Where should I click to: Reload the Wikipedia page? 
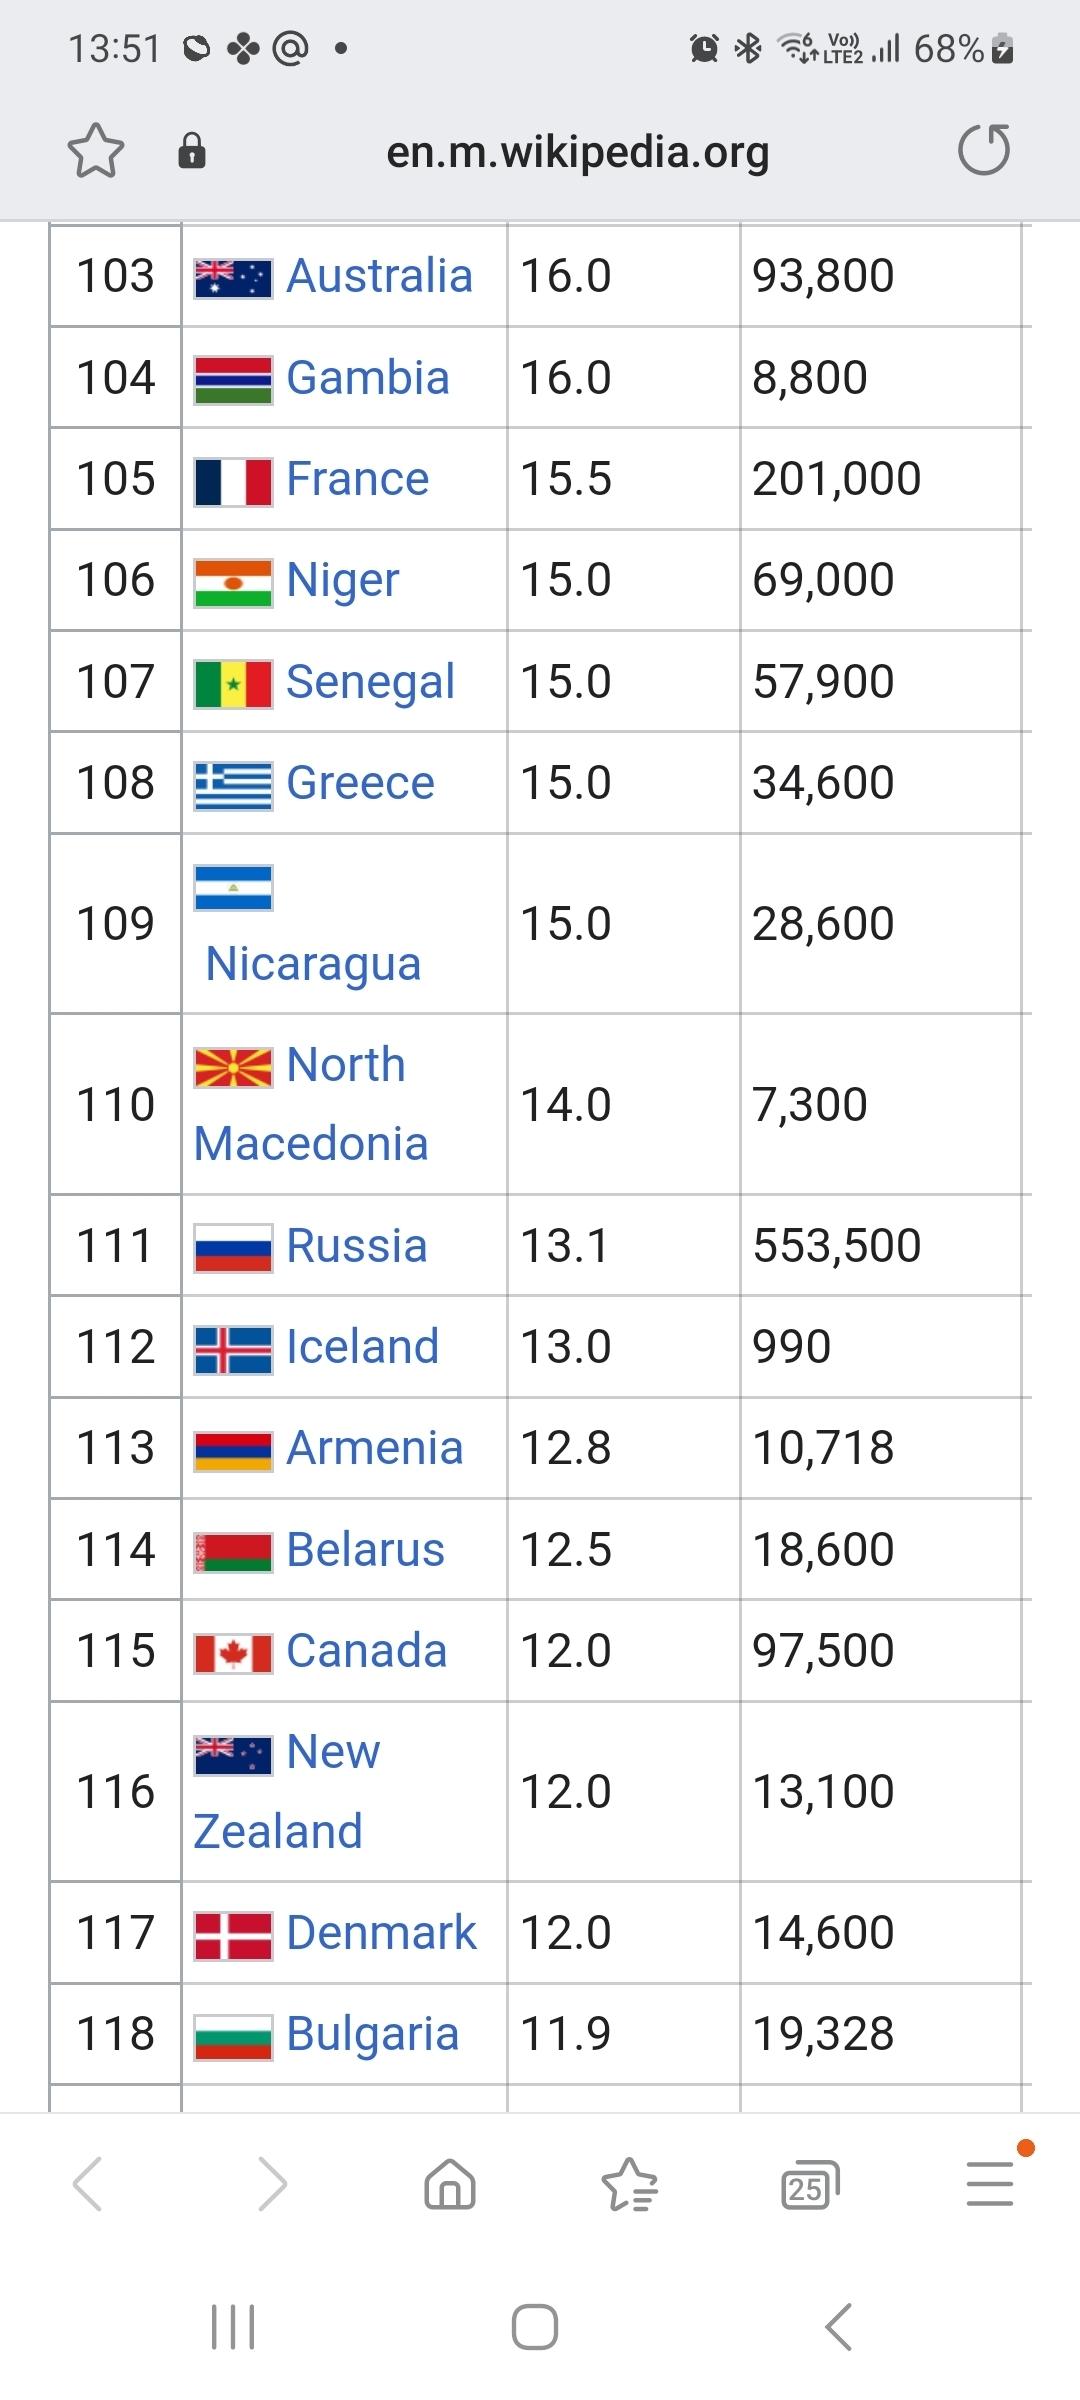984,151
